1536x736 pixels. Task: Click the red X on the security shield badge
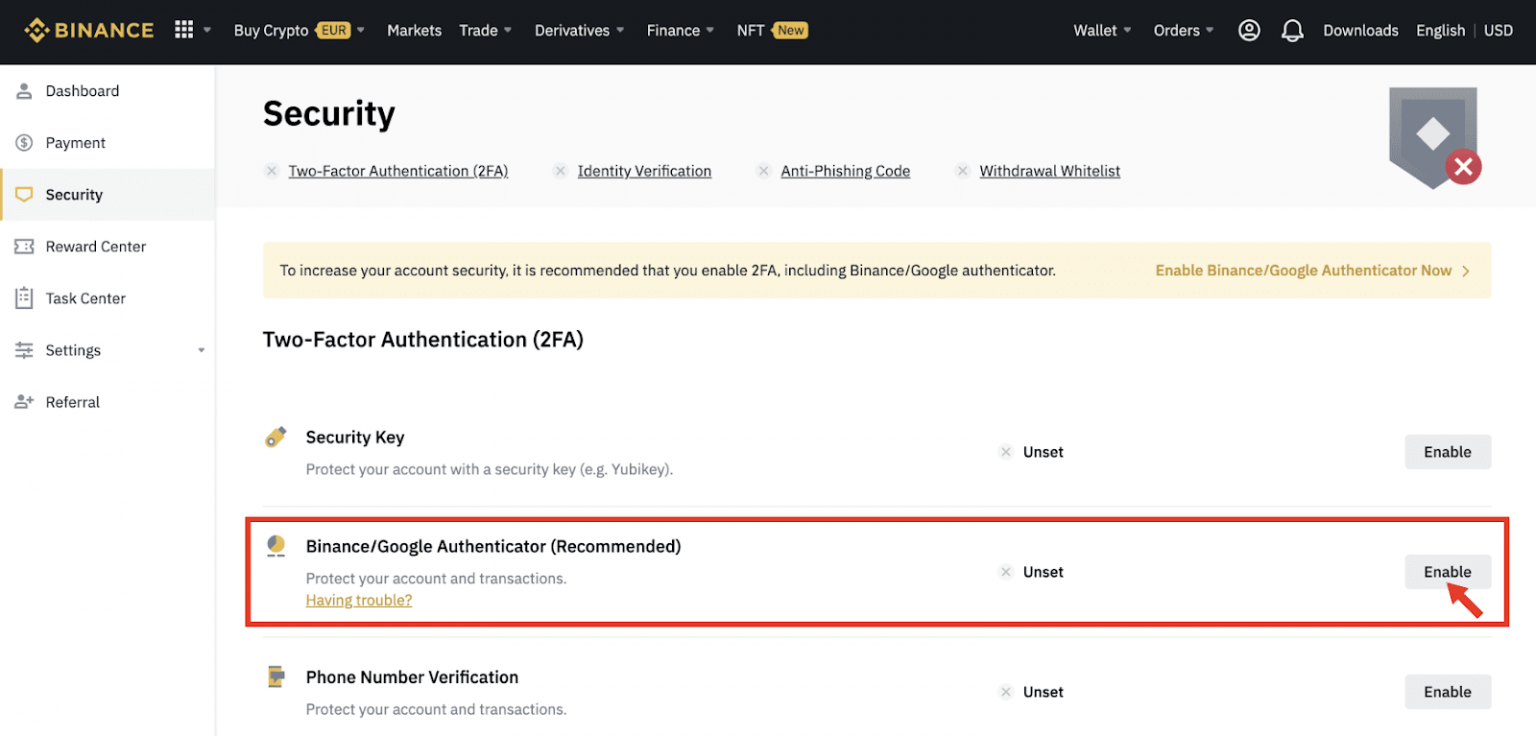point(1464,167)
